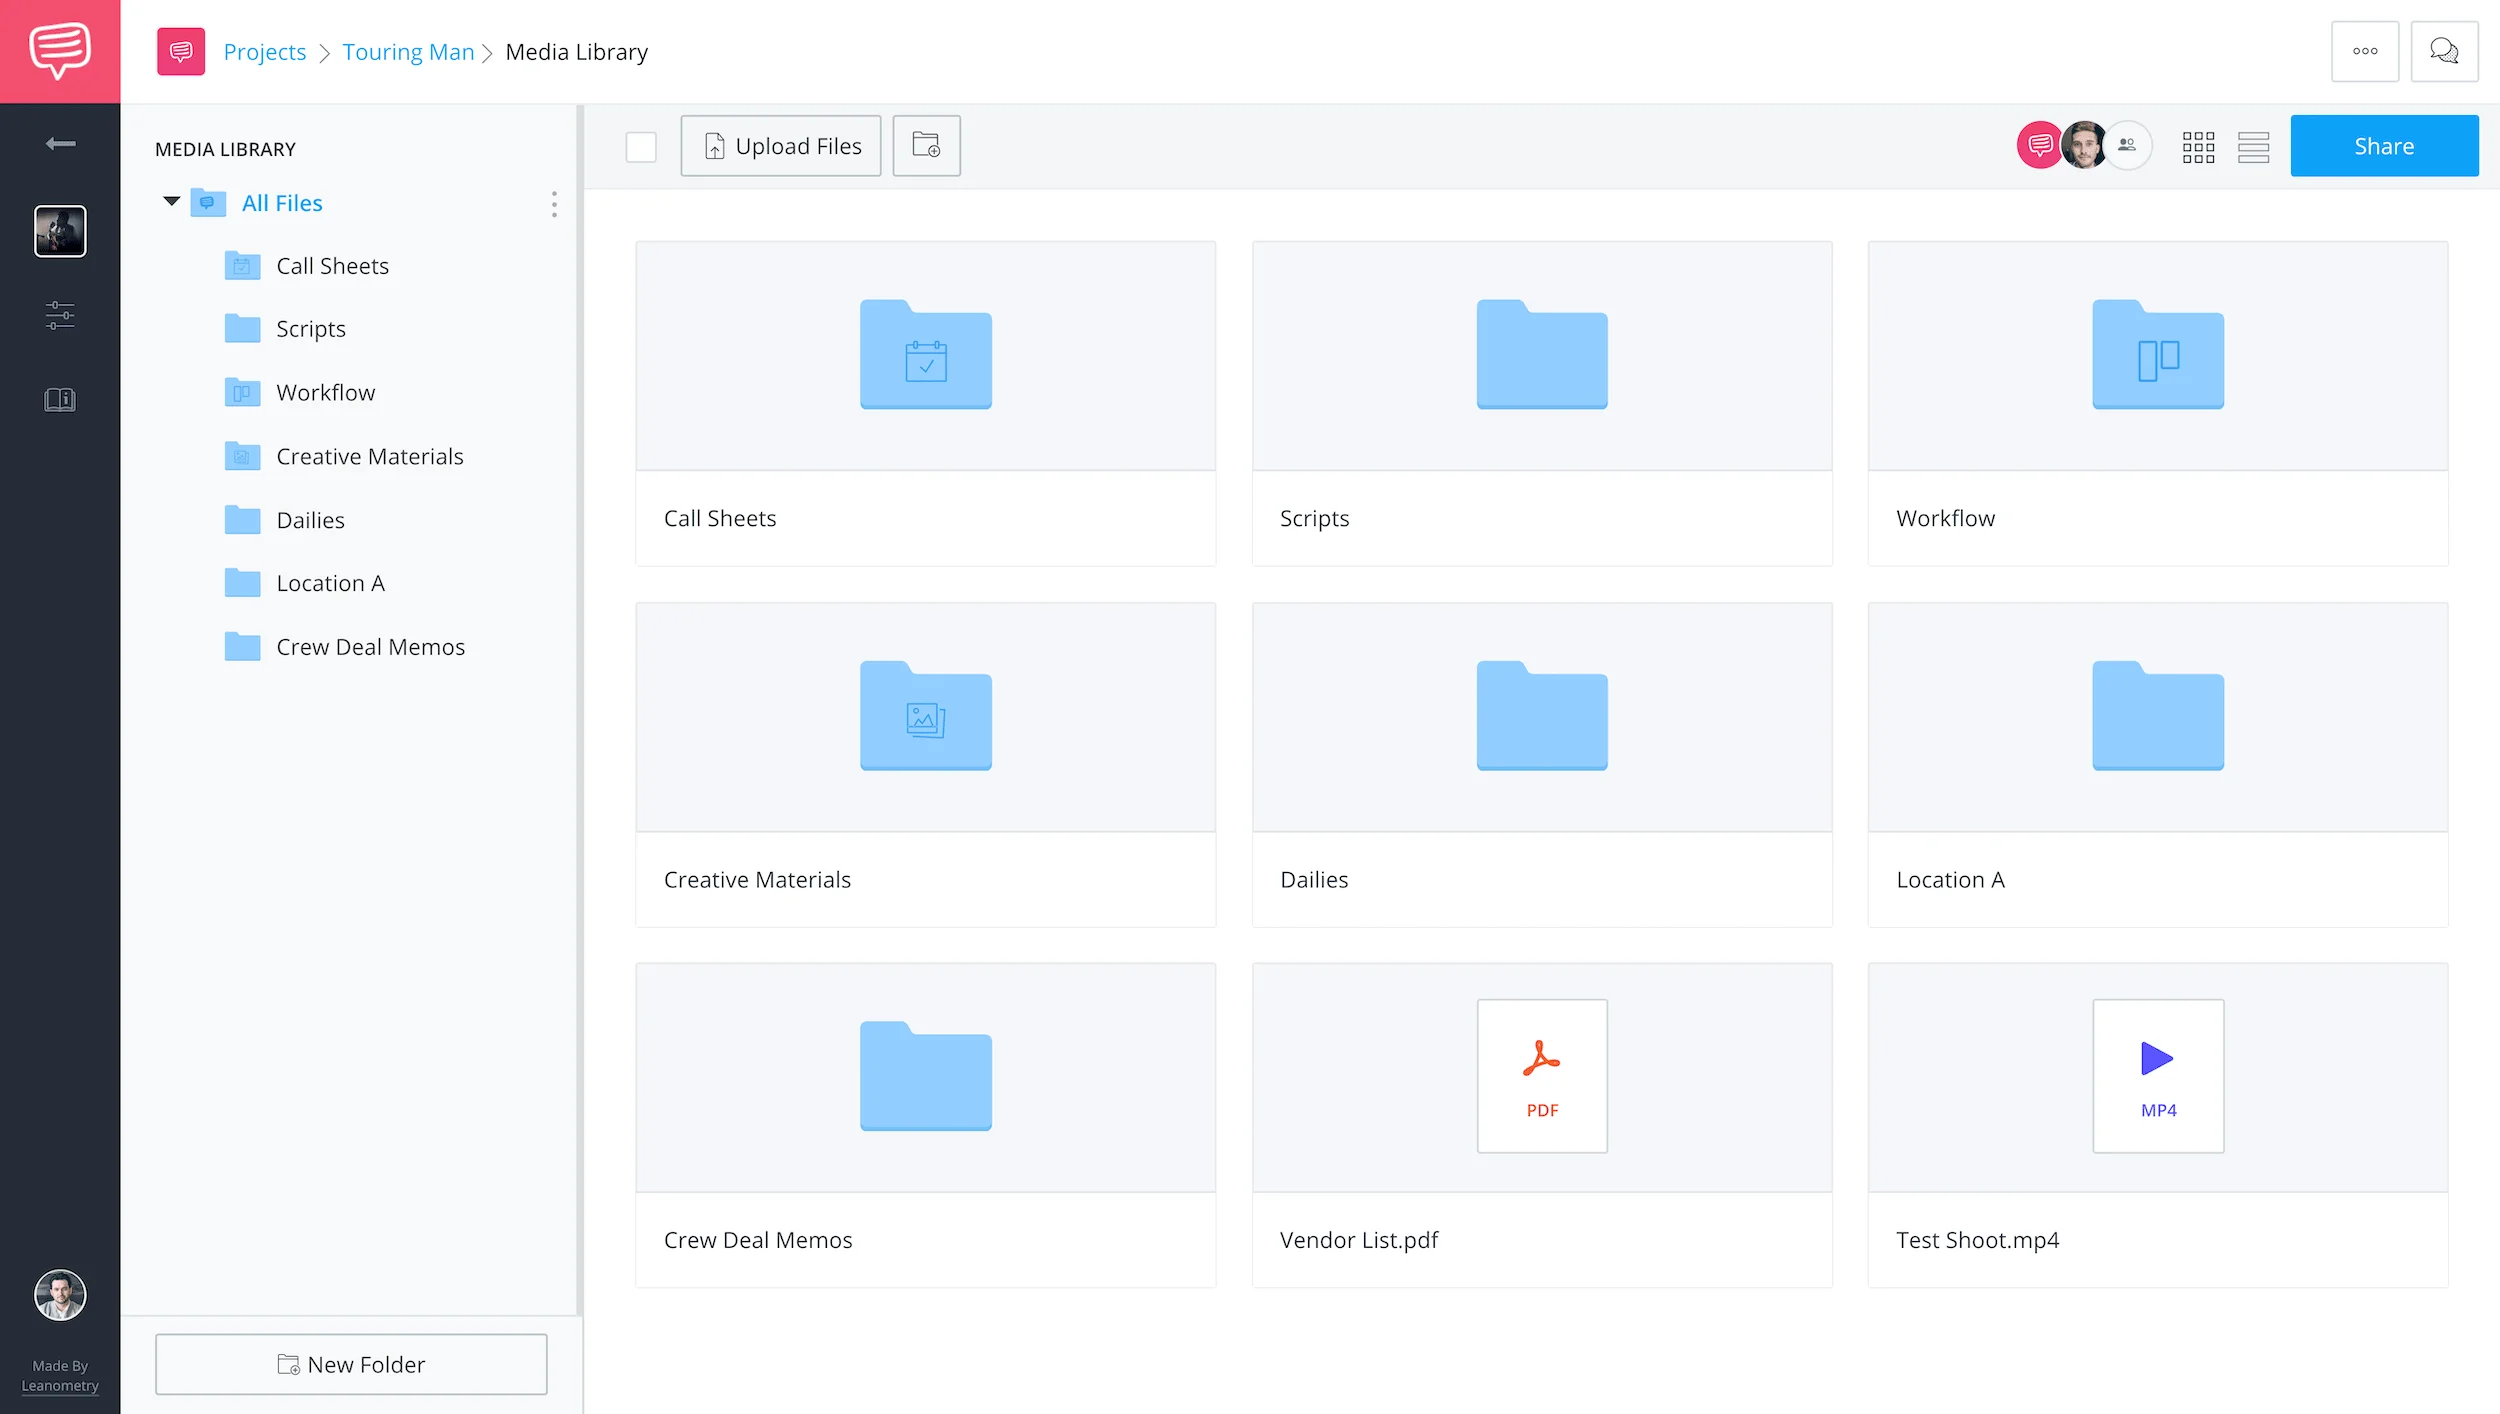Toggle the select-all checkbox above folders

coord(642,146)
